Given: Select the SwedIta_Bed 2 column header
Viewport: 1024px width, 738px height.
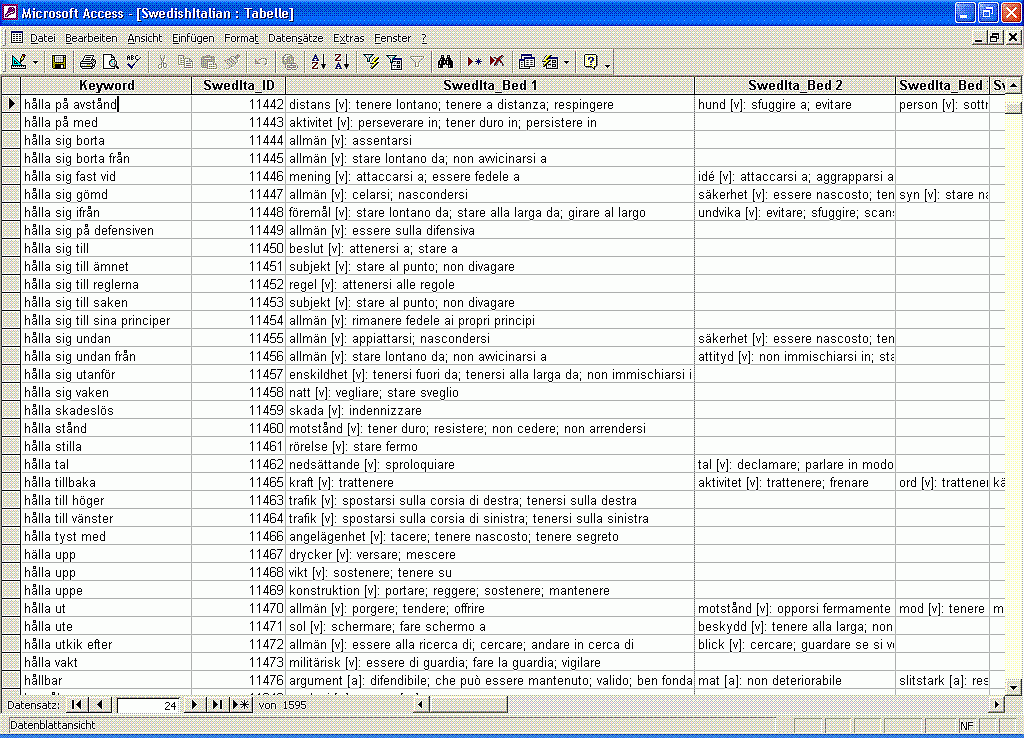Looking at the screenshot, I should click(795, 85).
